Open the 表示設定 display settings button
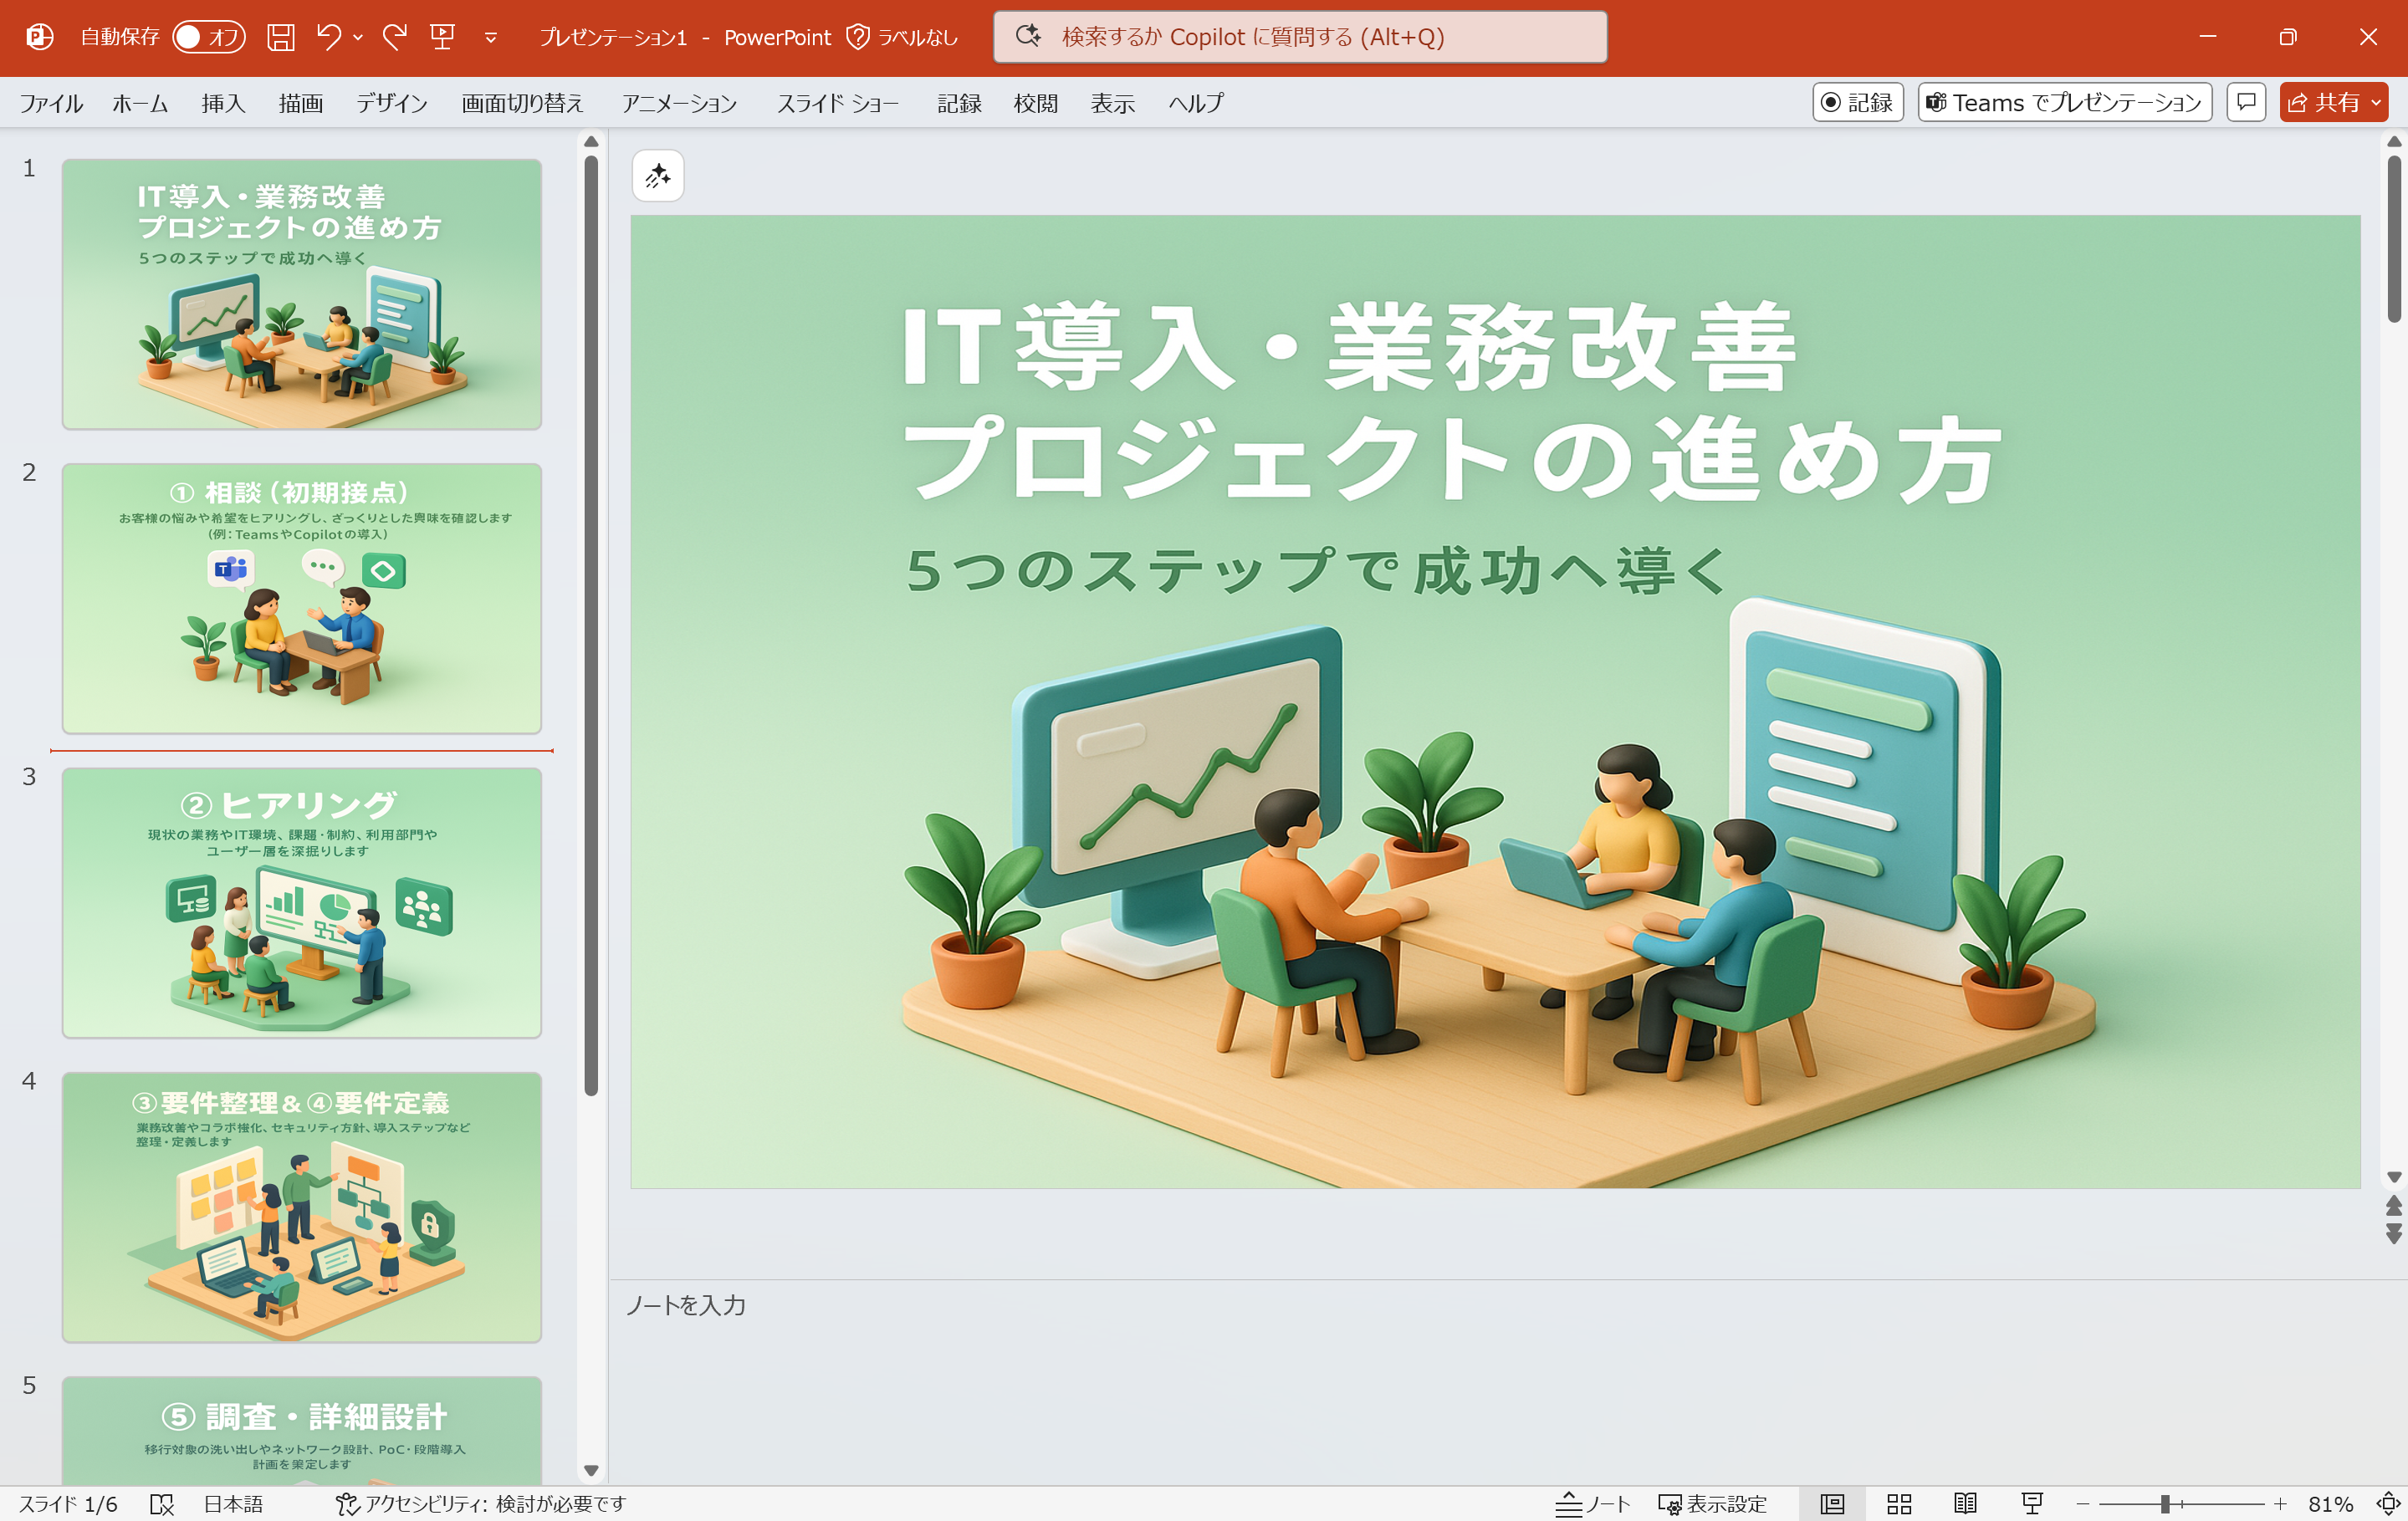 (x=1713, y=1503)
